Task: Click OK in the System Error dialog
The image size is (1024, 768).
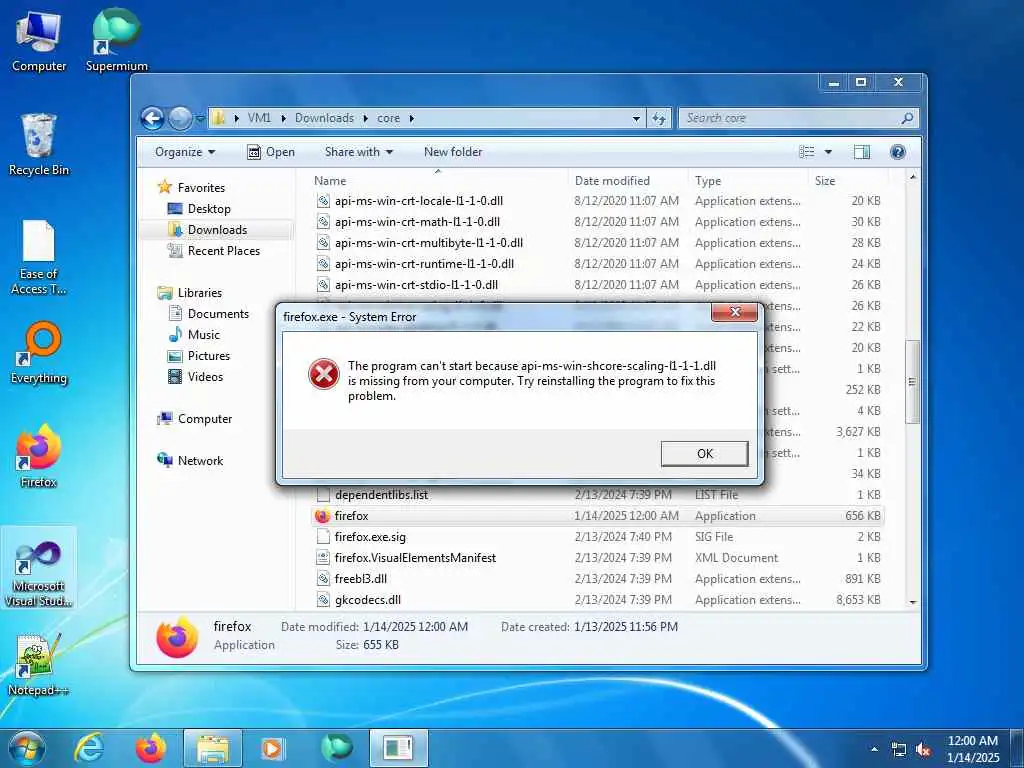Action: tap(704, 453)
